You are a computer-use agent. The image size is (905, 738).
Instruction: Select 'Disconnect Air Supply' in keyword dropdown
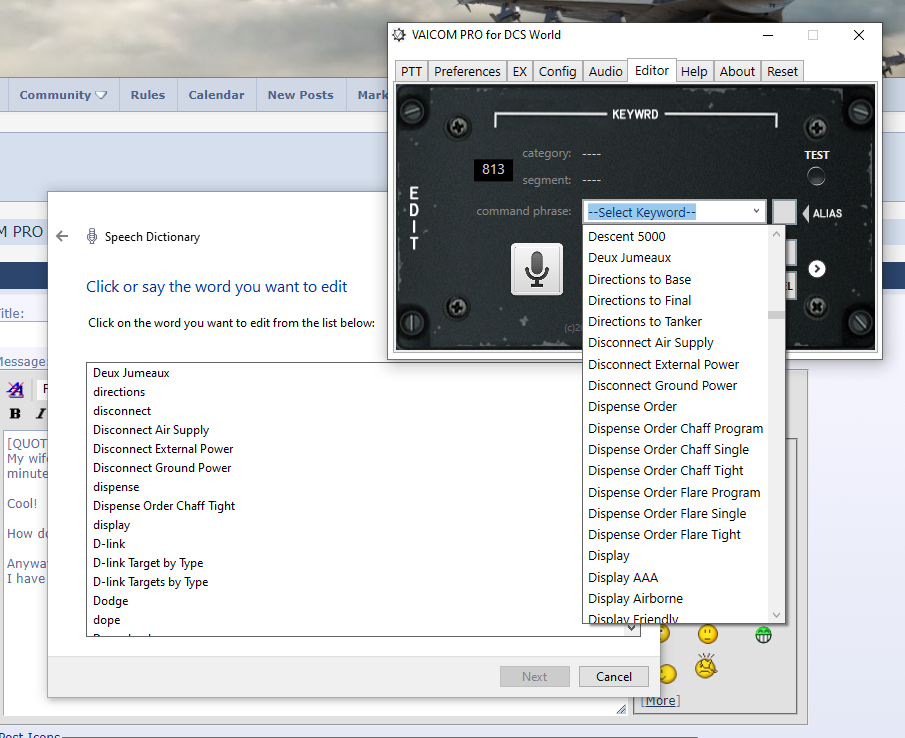(676, 343)
